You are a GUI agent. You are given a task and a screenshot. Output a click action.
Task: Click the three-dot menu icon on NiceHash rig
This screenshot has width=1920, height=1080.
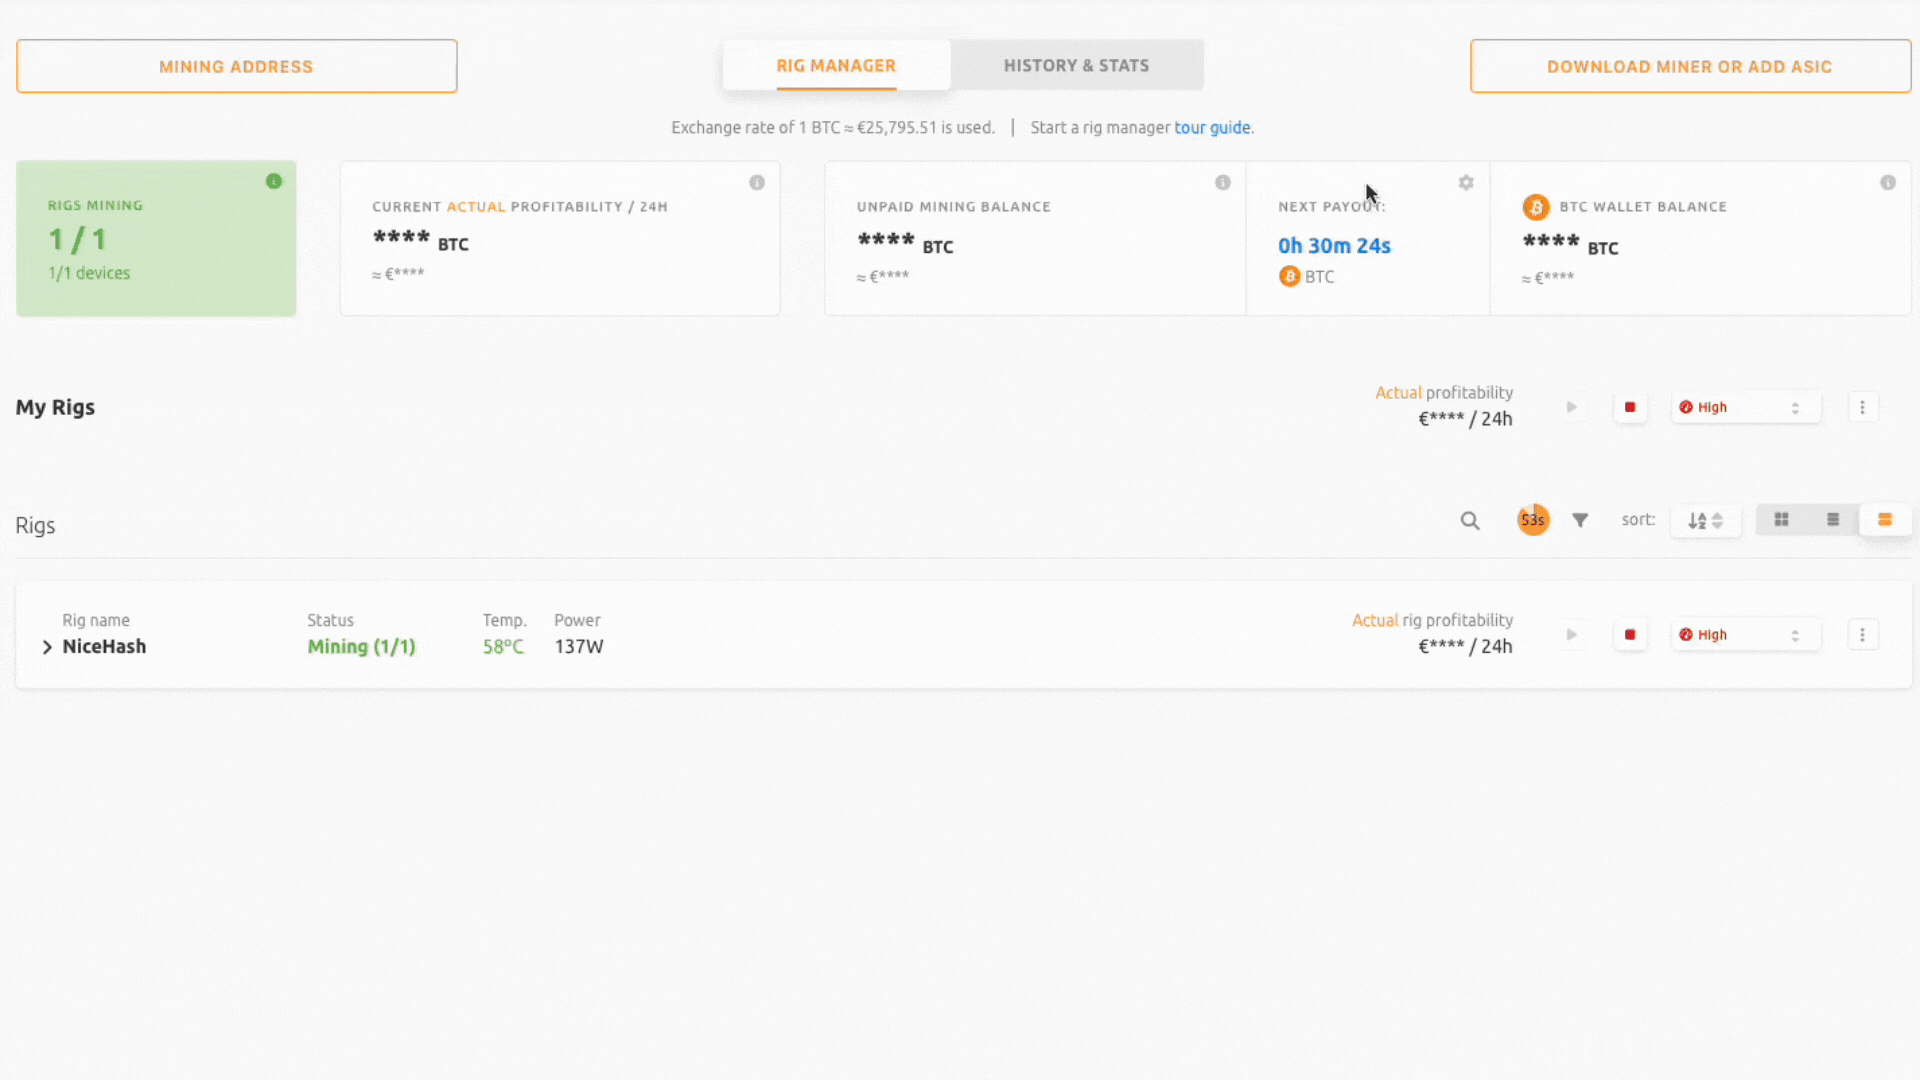[x=1862, y=634]
